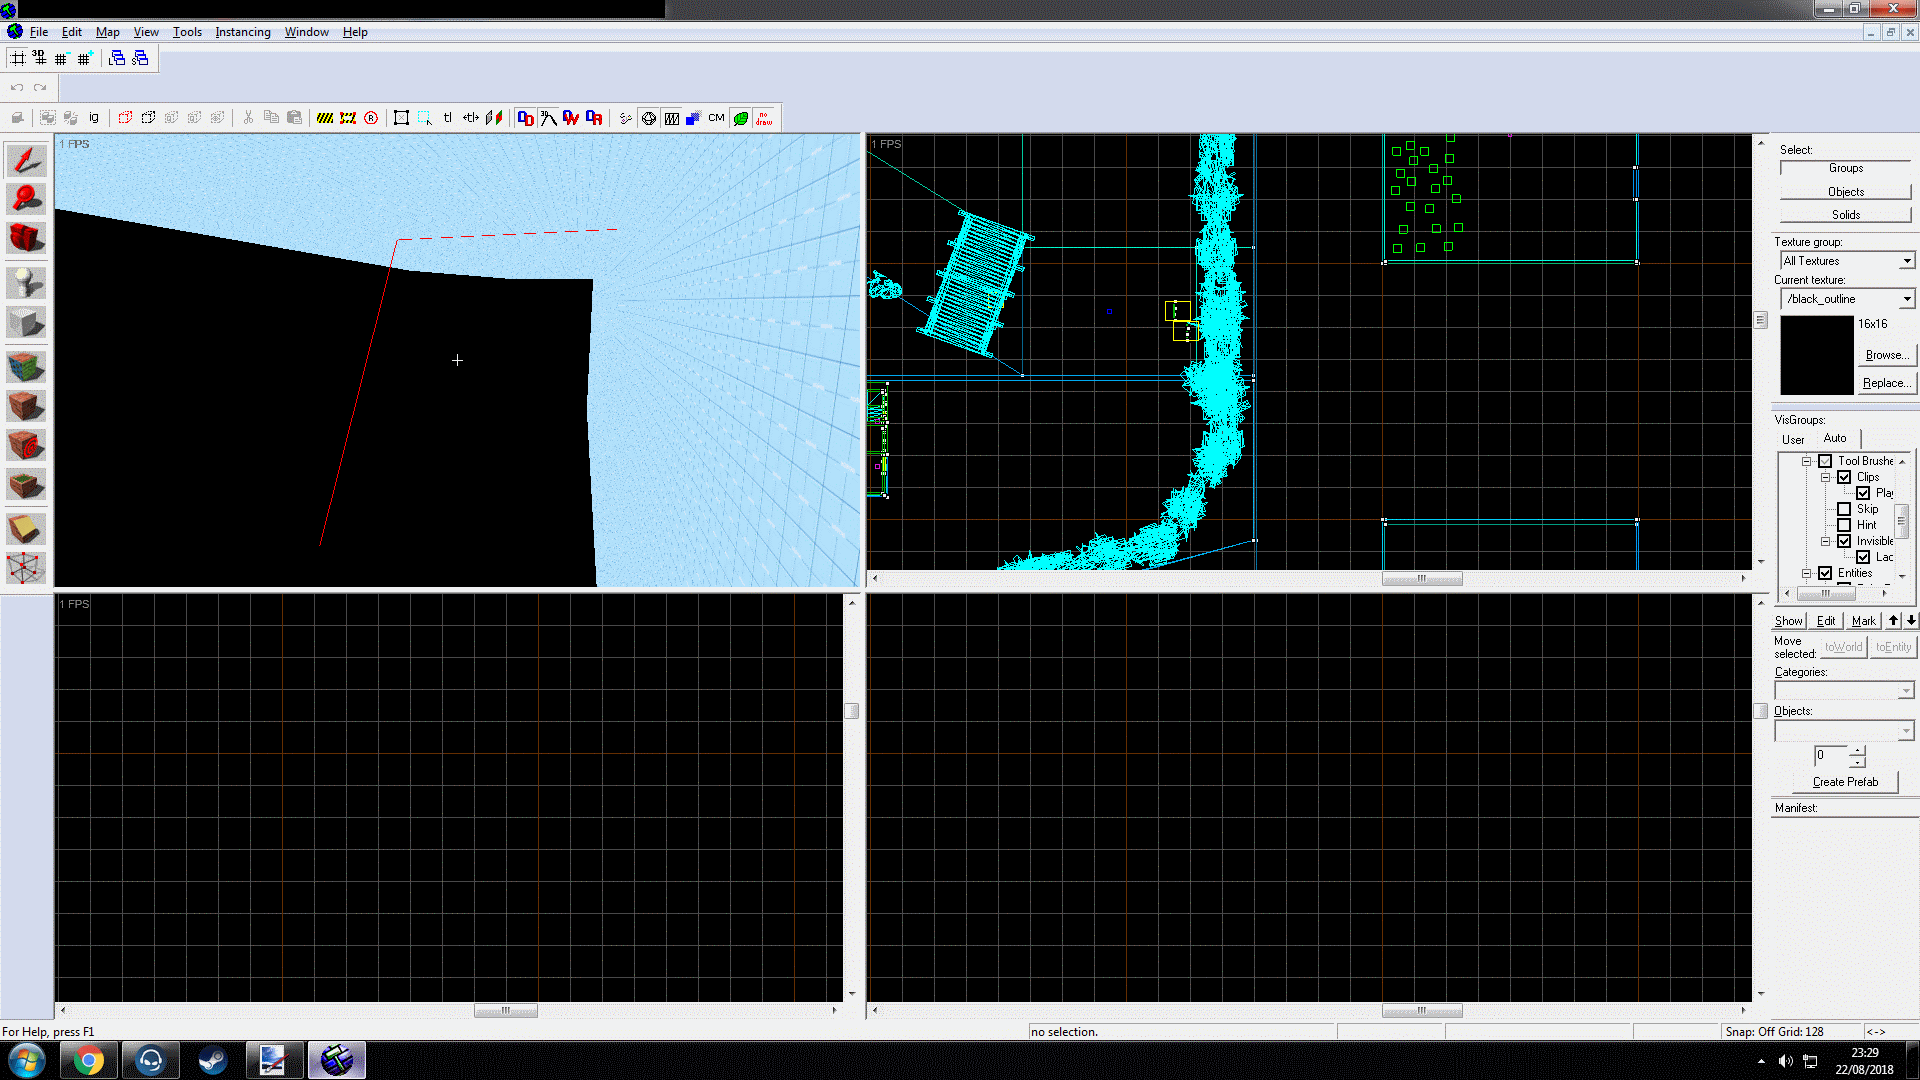Click the Groups select mode button
Image resolution: width=1920 pixels, height=1080 pixels.
click(x=1845, y=168)
